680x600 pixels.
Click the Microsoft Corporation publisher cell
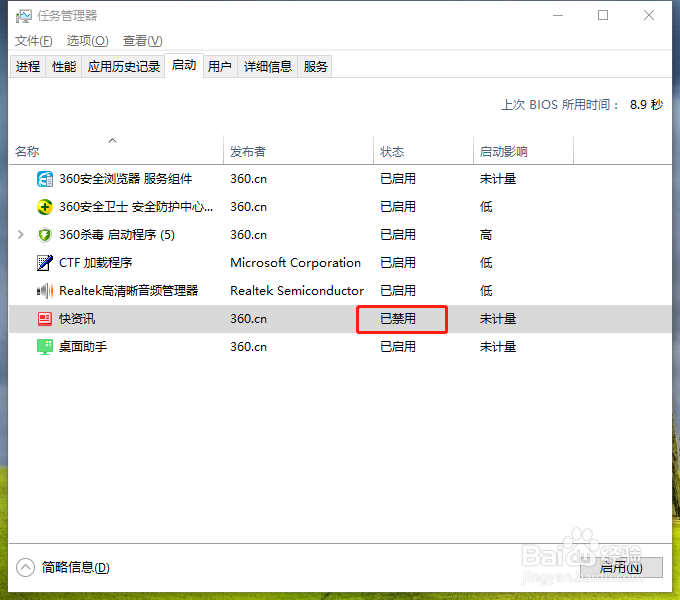click(x=295, y=263)
